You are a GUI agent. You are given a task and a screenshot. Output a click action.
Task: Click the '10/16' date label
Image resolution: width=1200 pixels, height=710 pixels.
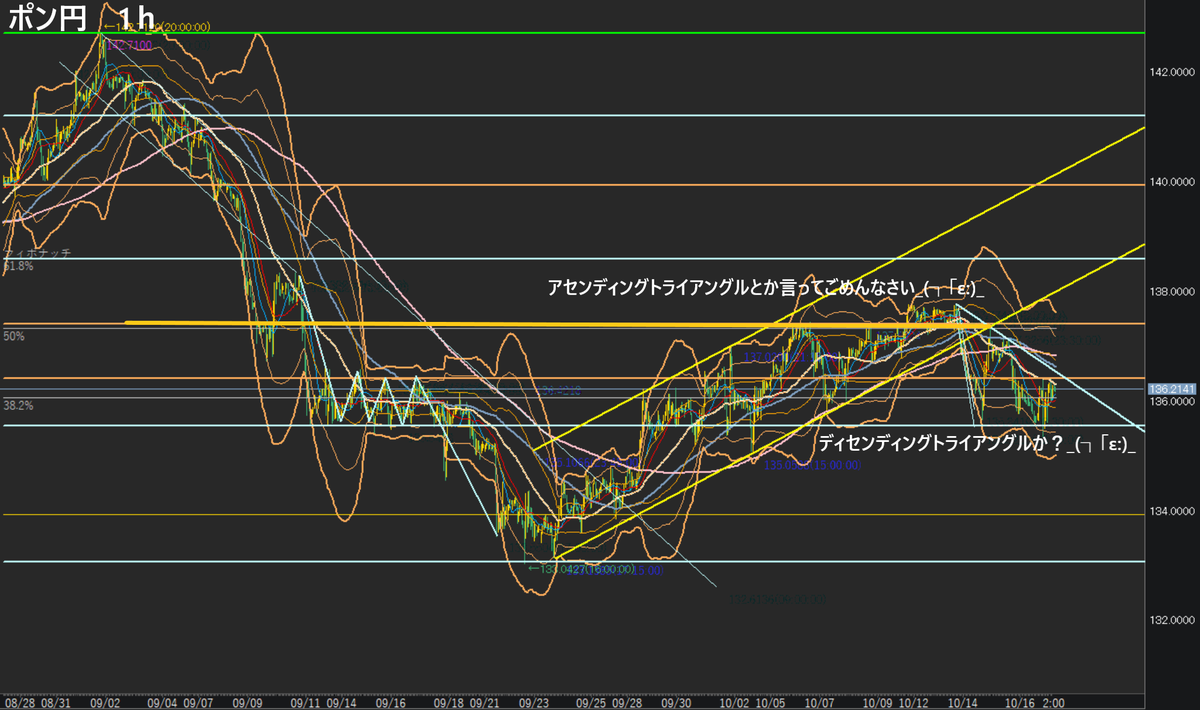point(1022,703)
